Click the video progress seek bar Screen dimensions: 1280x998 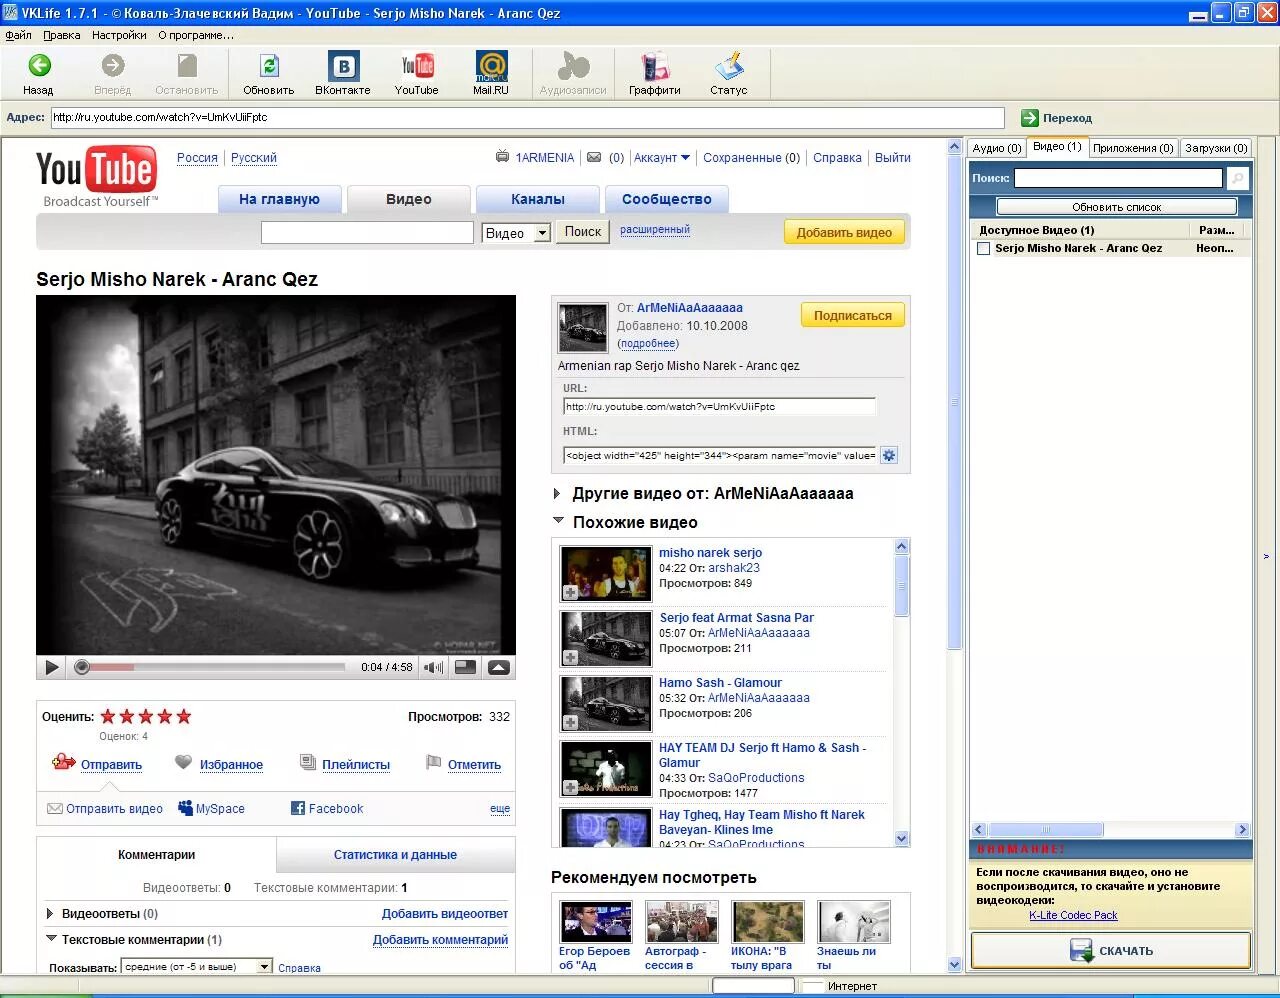[x=215, y=667]
